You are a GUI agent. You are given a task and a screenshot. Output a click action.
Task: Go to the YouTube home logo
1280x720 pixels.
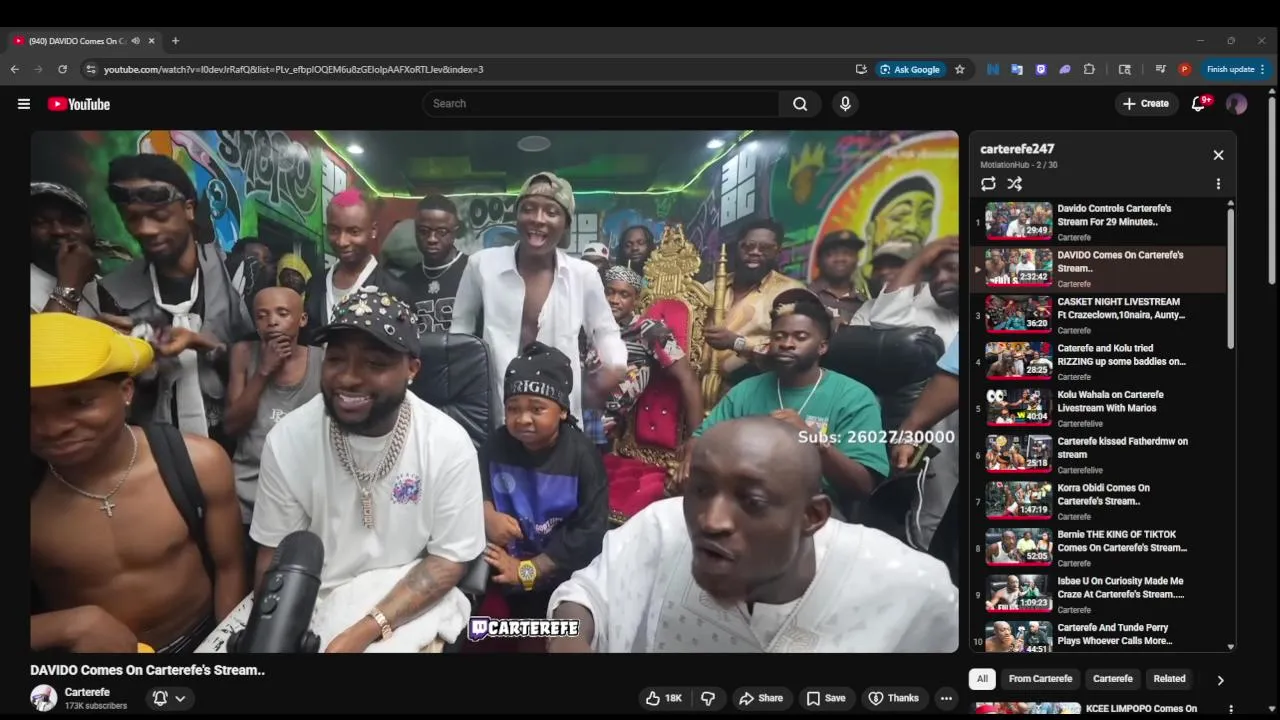click(x=78, y=104)
